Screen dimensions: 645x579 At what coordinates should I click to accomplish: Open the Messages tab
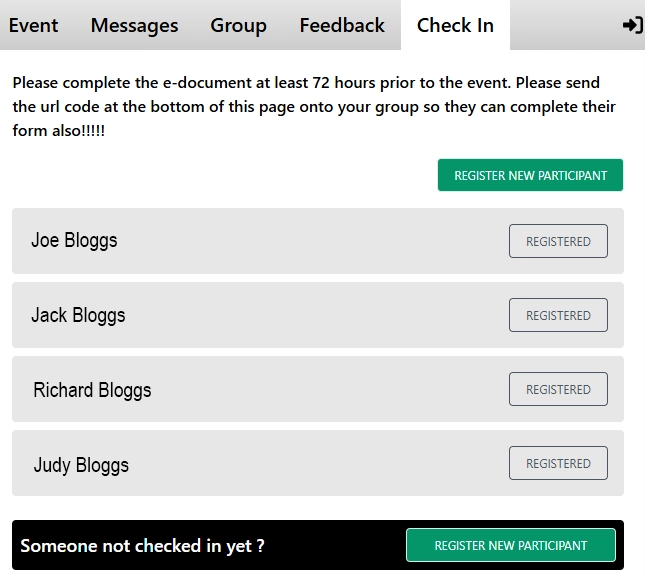[134, 25]
